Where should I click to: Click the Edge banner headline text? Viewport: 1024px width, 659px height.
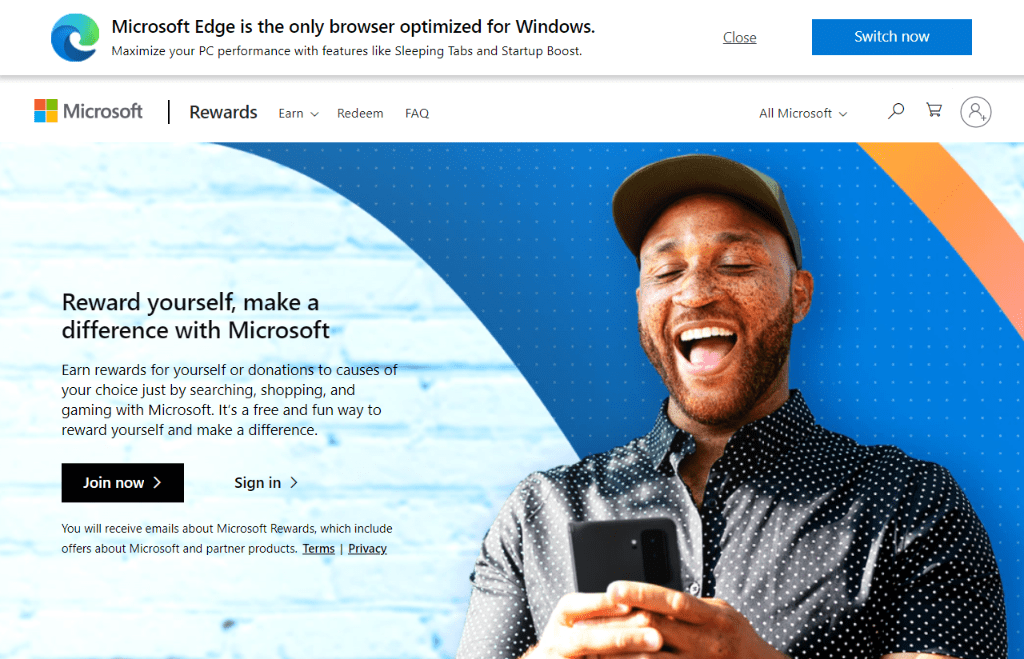[353, 26]
